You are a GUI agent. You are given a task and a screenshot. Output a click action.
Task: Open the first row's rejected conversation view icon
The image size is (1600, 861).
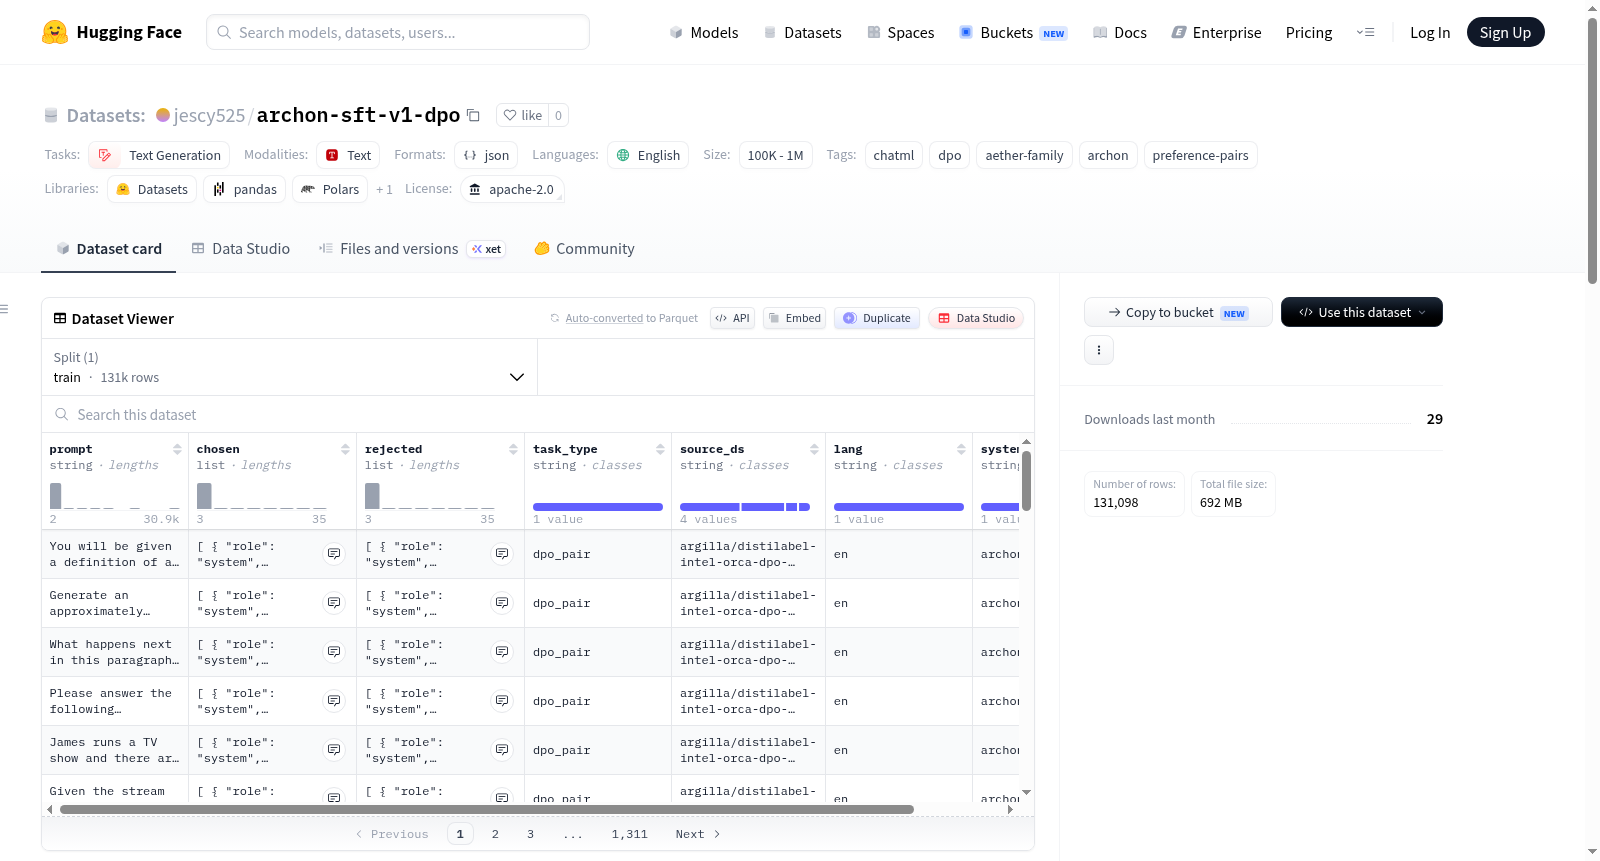click(502, 554)
